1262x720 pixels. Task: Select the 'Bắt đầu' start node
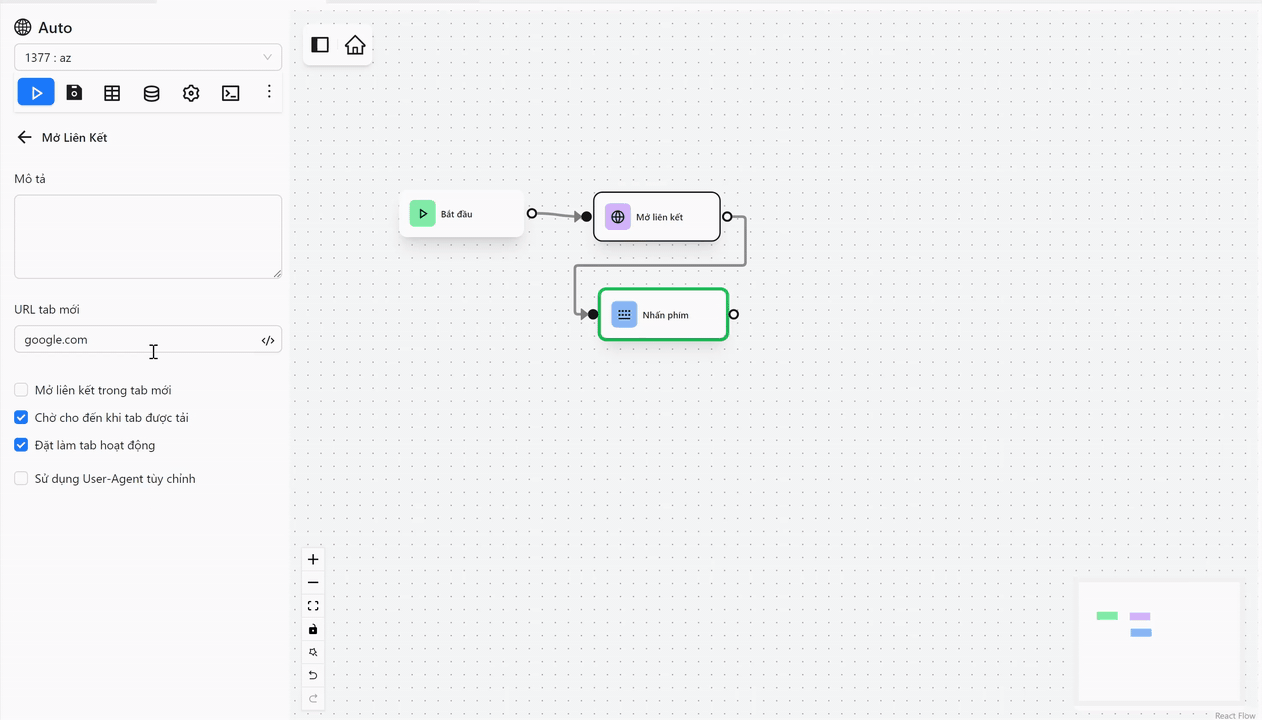tap(461, 213)
